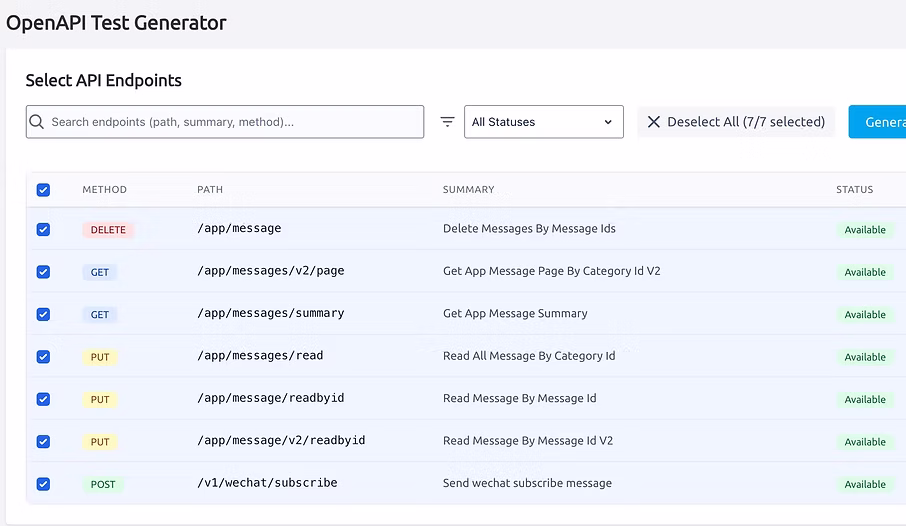Click summary Get App Message Summary
The width and height of the screenshot is (906, 526).
pos(515,313)
